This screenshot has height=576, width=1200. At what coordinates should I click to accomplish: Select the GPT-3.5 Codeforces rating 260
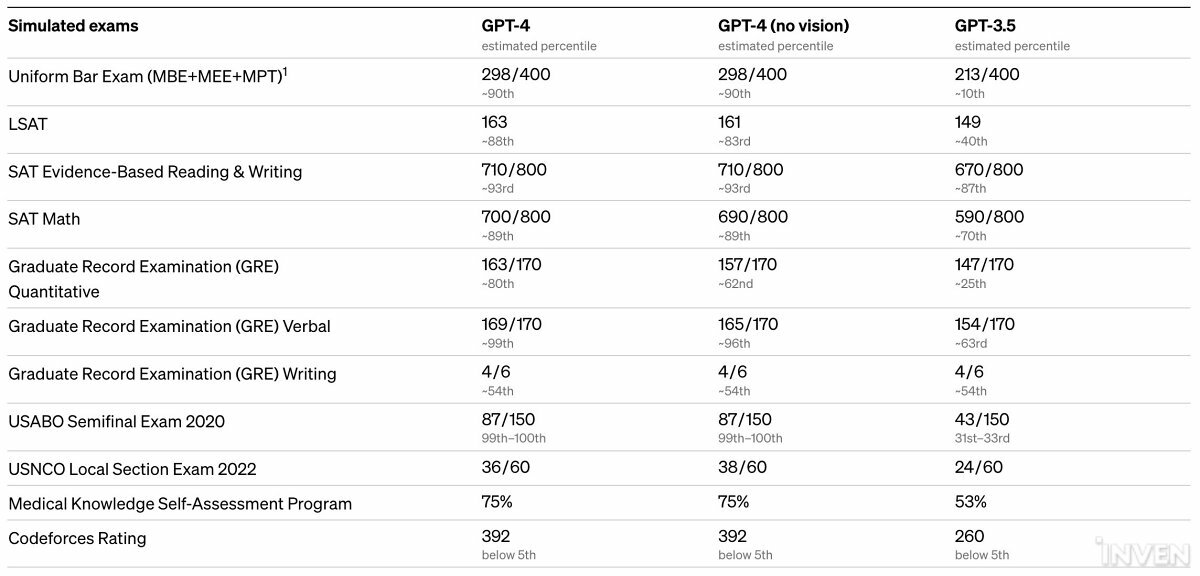click(970, 536)
